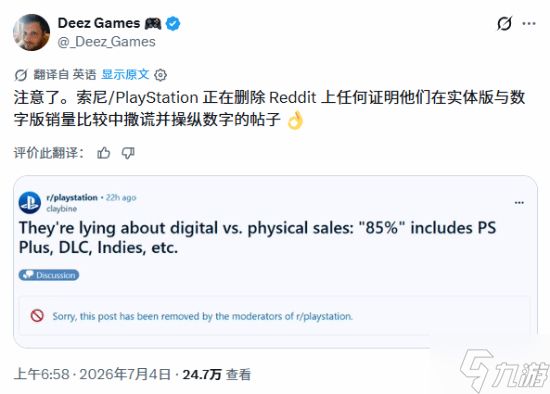Select the Discussion flair tag
The image size is (550, 394).
click(x=49, y=275)
